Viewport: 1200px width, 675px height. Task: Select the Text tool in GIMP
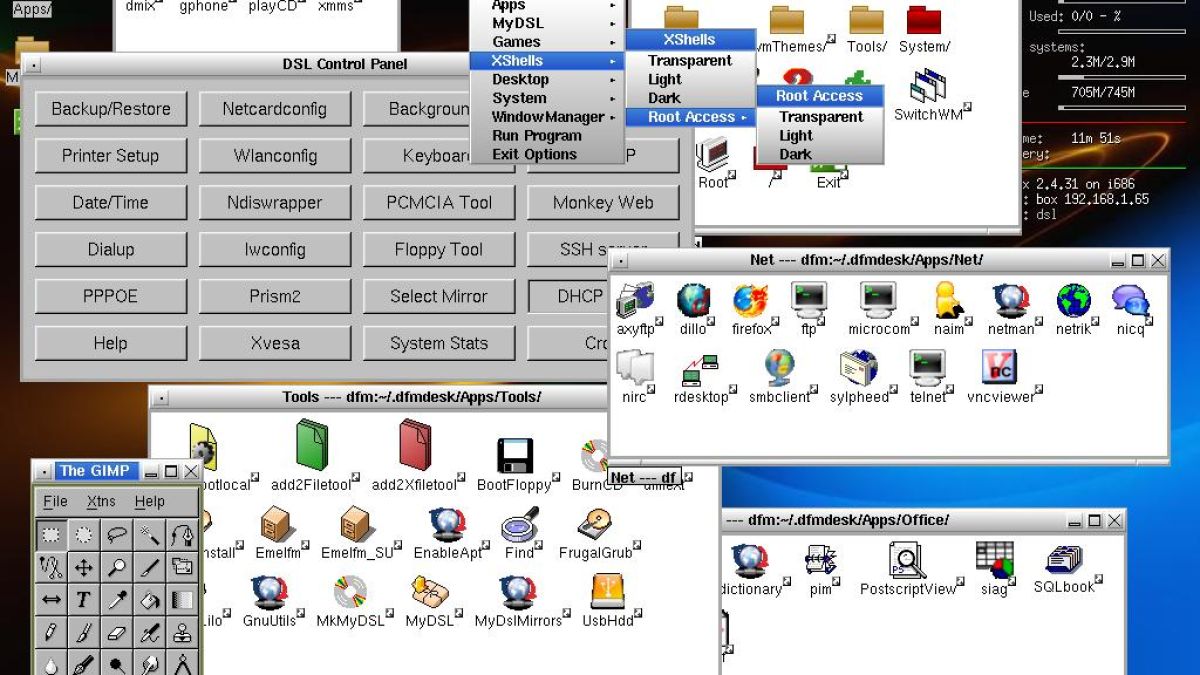click(x=84, y=601)
